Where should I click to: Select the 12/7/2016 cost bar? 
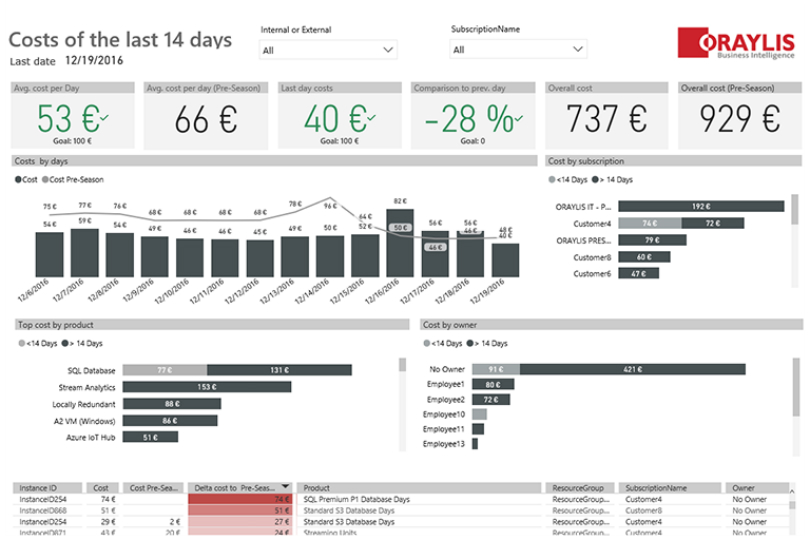pos(85,253)
